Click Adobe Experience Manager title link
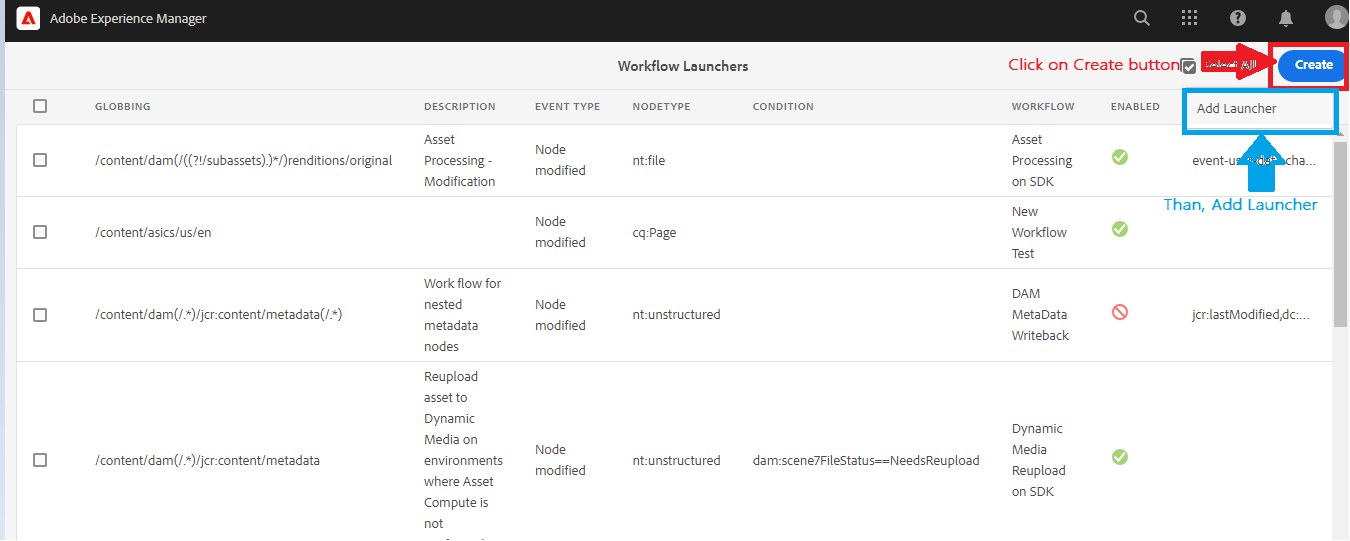This screenshot has height=541, width=1350. coord(128,18)
